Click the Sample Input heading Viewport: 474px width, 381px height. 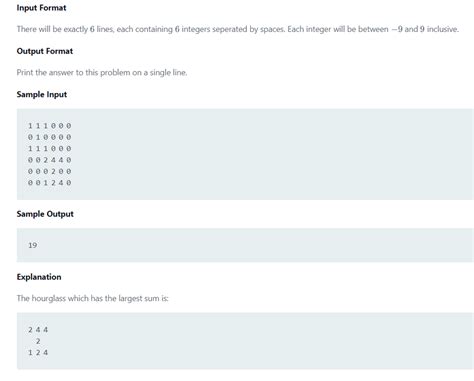[x=42, y=94]
